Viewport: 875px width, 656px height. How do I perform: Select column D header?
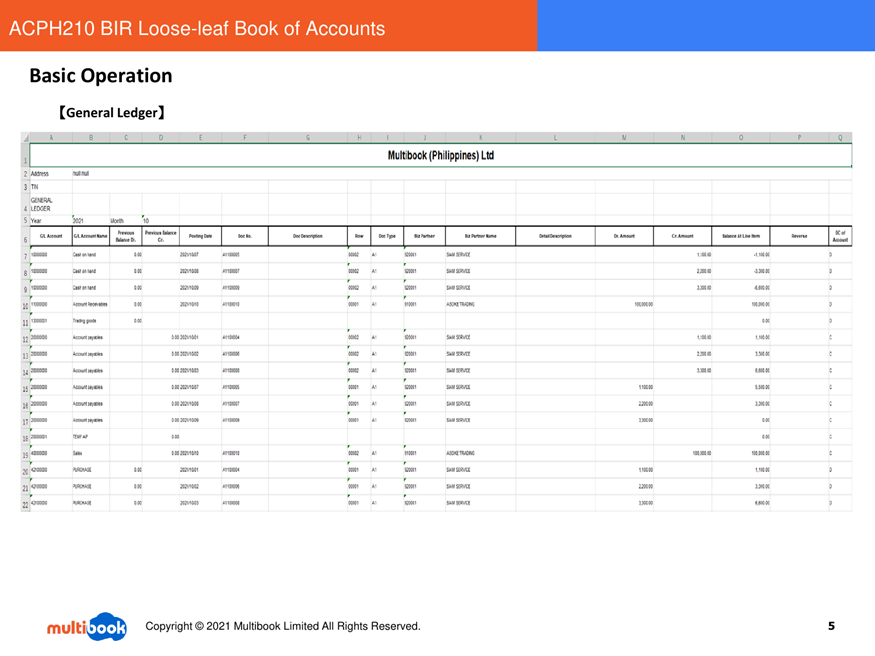click(161, 138)
